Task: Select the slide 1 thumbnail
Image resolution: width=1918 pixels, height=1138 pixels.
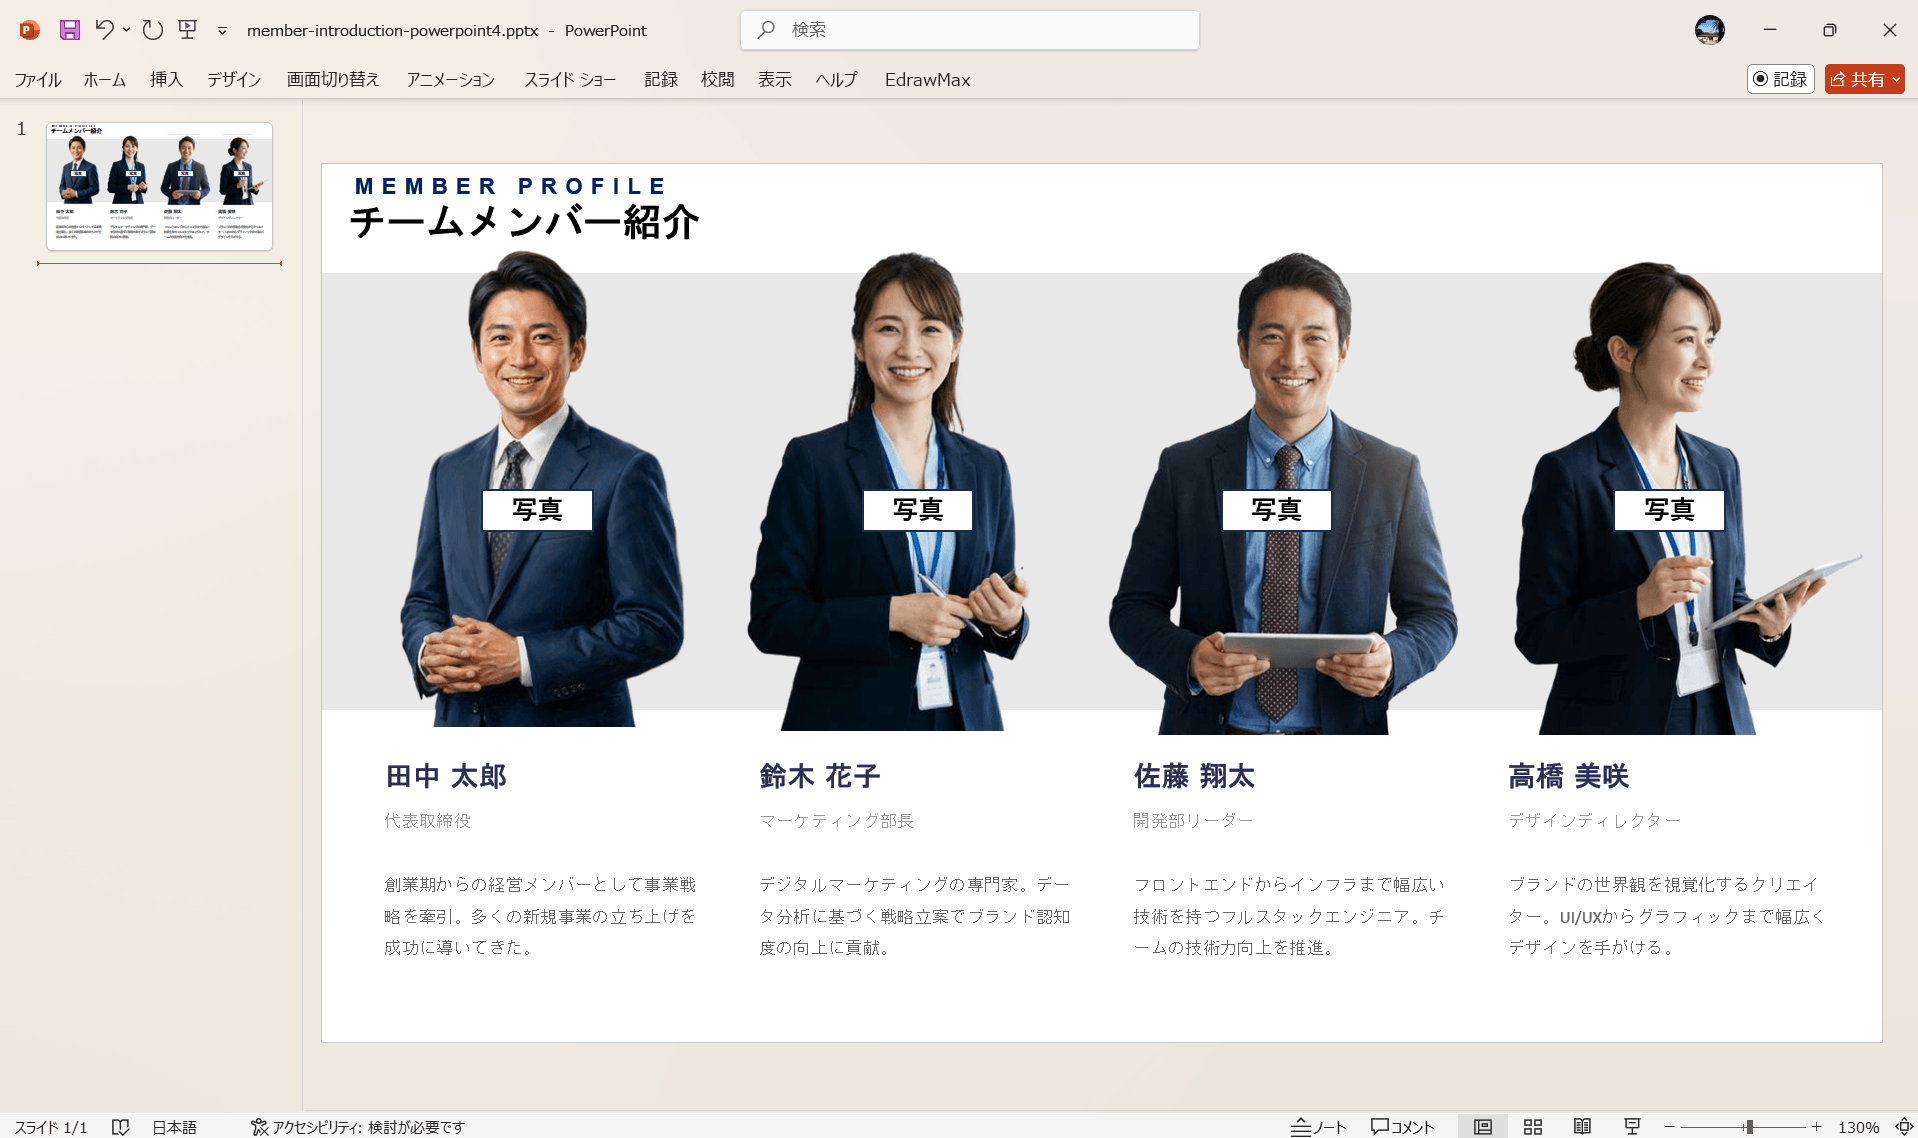Action: click(x=159, y=186)
